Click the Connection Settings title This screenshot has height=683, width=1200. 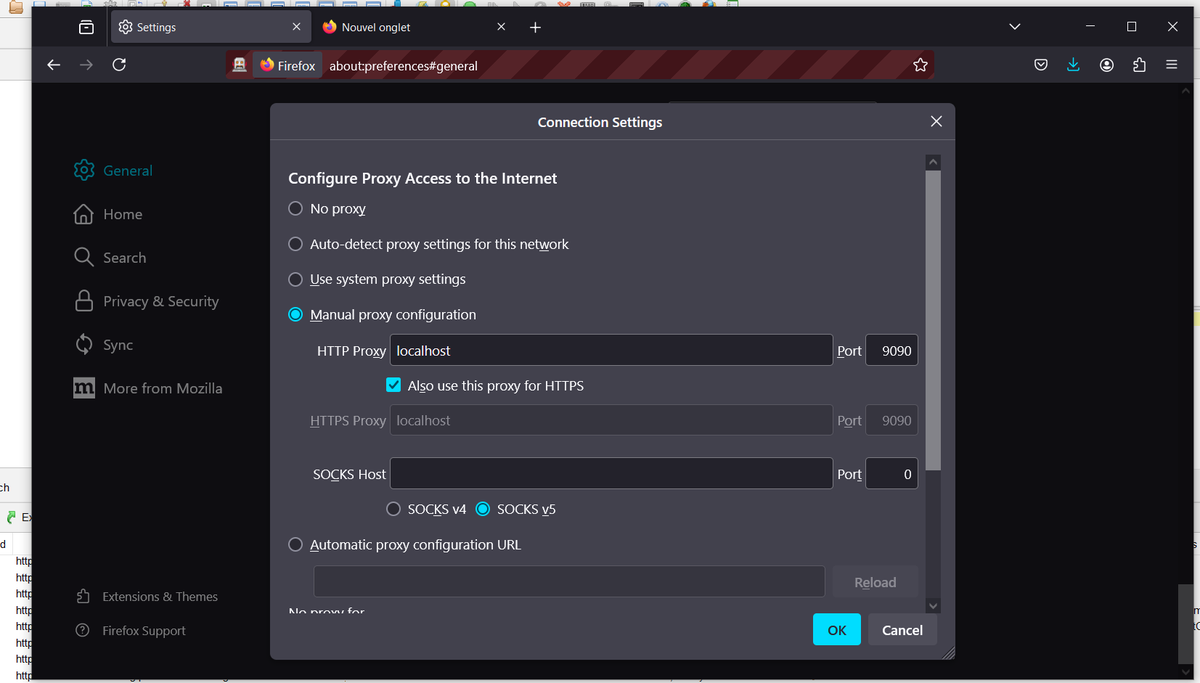tap(600, 122)
